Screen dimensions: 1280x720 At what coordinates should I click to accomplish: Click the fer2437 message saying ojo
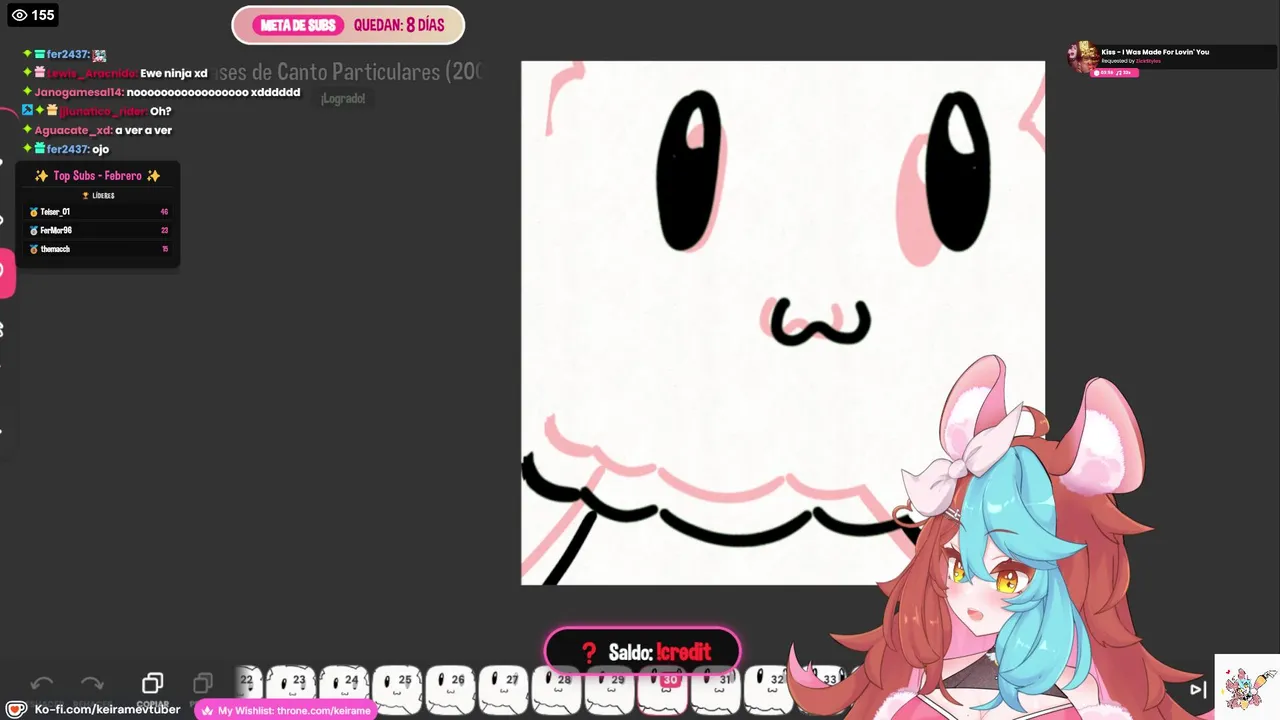point(65,149)
